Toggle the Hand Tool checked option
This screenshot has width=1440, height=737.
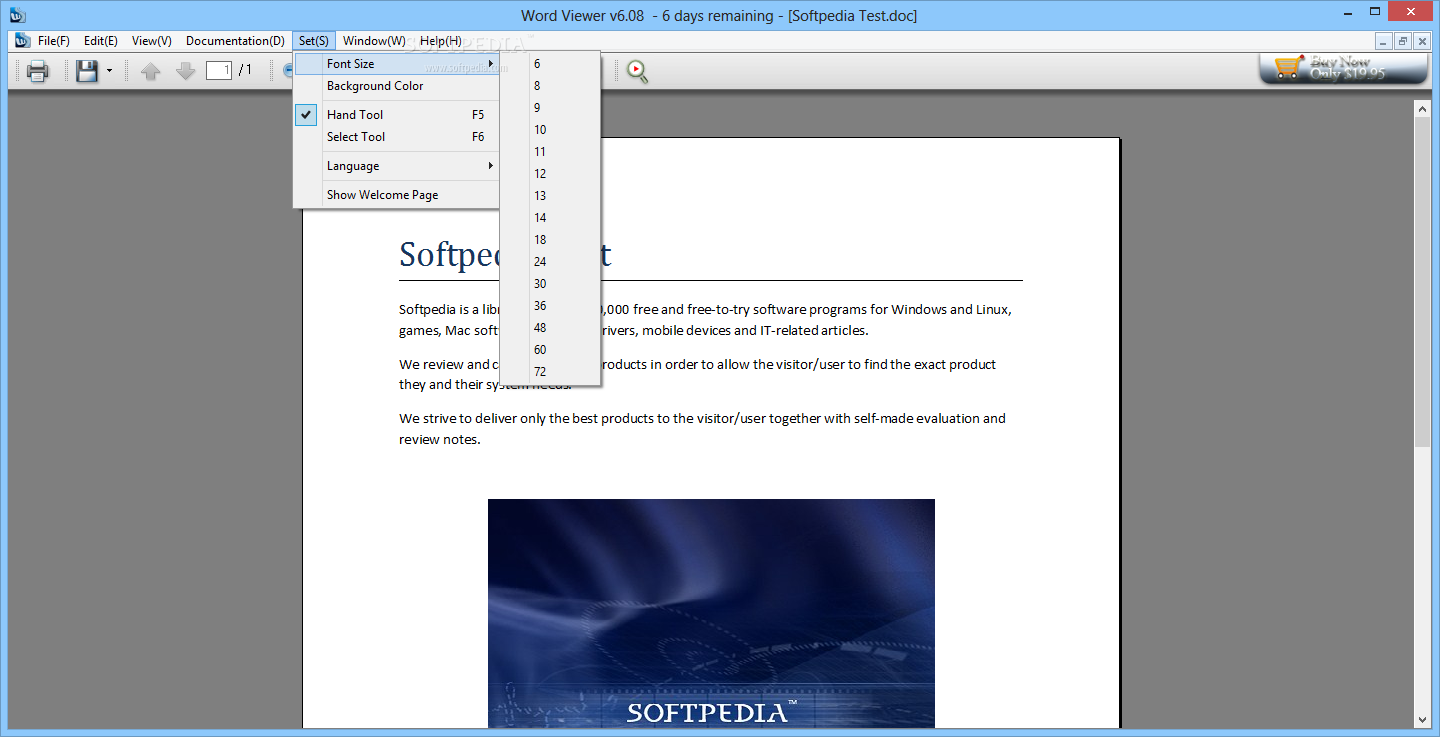point(397,115)
